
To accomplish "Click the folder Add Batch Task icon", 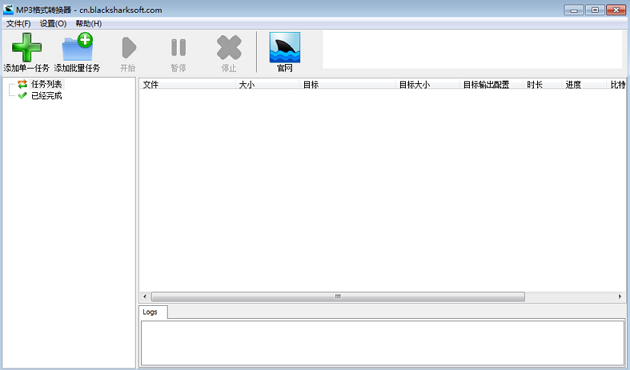I will click(x=77, y=47).
